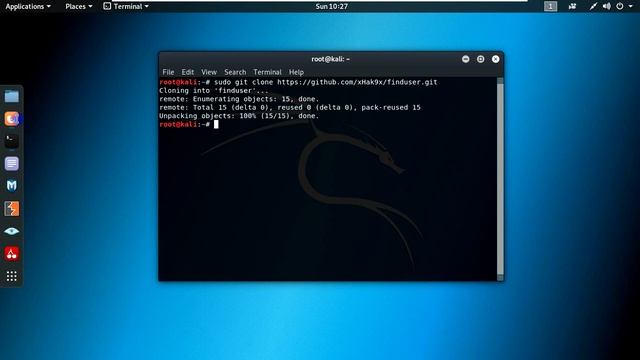Open the text notes app in dock
The image size is (640, 360).
(11, 164)
